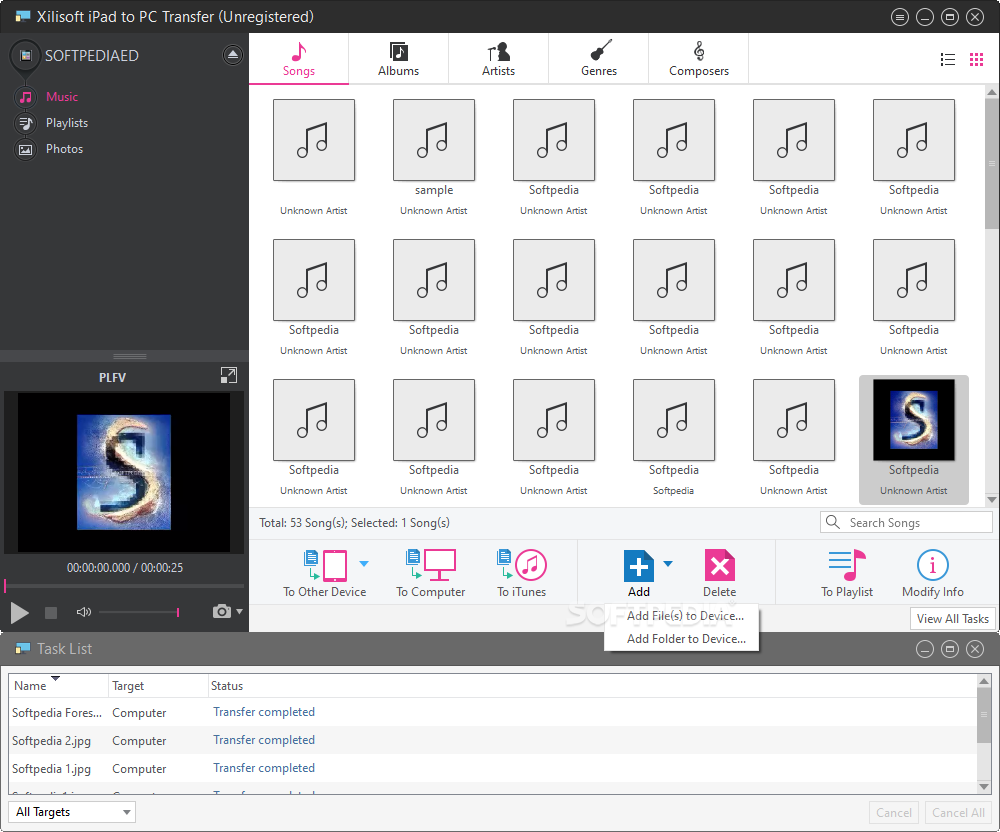Screen dimensions: 1000x832
Task: Play the preview in the player
Action: point(19,613)
